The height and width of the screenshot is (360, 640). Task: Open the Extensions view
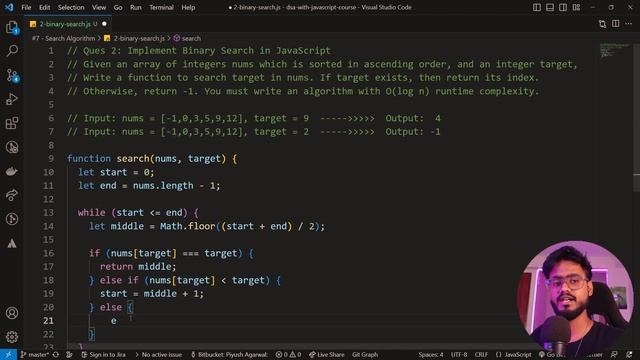(x=12, y=123)
